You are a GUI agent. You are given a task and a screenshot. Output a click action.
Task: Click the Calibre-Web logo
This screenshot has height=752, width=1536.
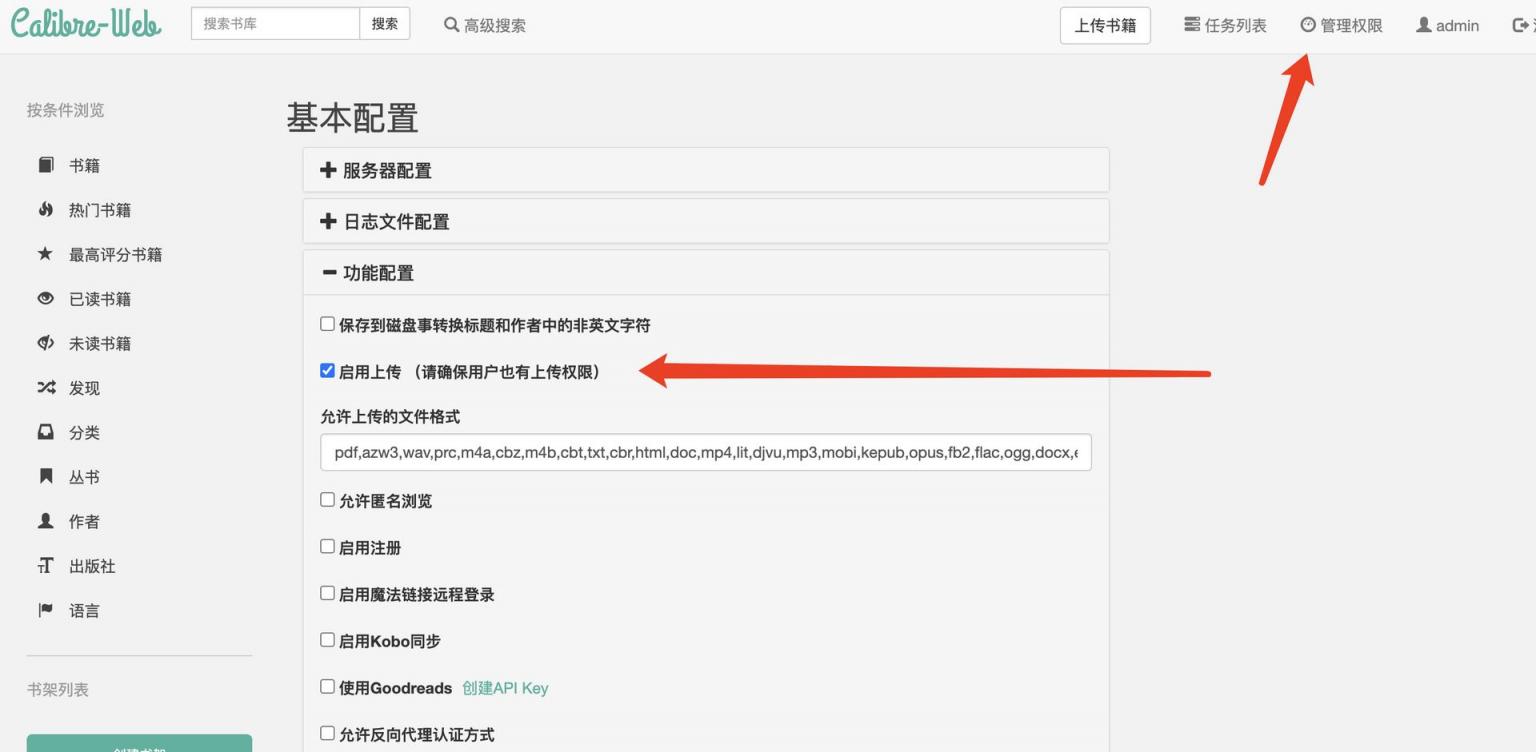pyautogui.click(x=86, y=24)
